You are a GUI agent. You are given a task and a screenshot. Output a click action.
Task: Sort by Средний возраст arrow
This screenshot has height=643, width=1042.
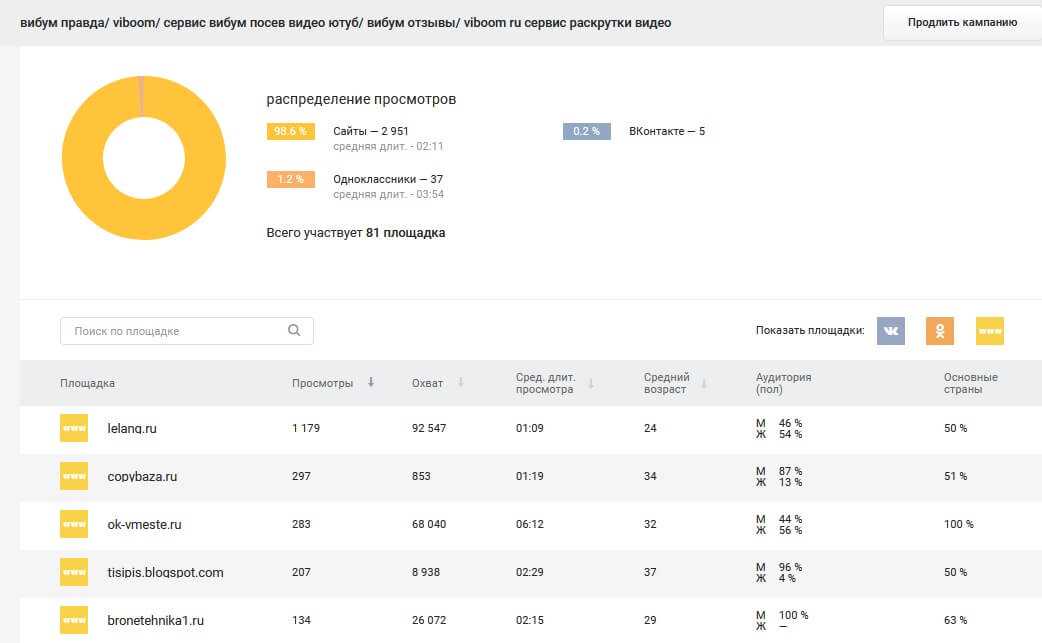tap(704, 383)
